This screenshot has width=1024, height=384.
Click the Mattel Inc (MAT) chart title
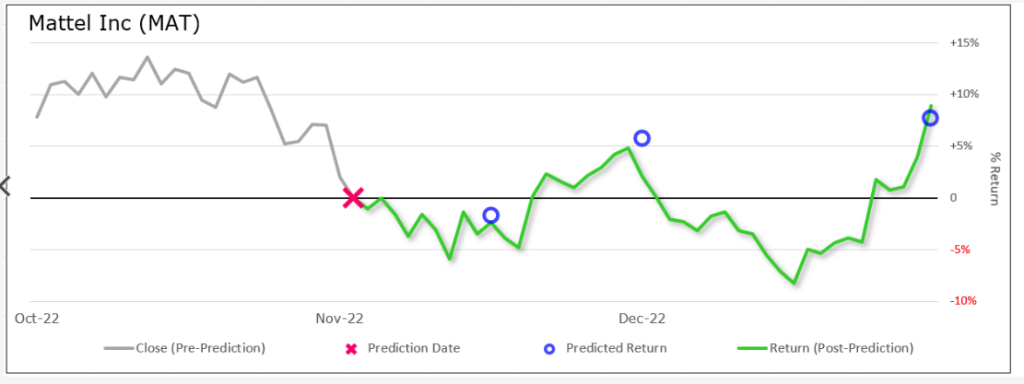[114, 24]
